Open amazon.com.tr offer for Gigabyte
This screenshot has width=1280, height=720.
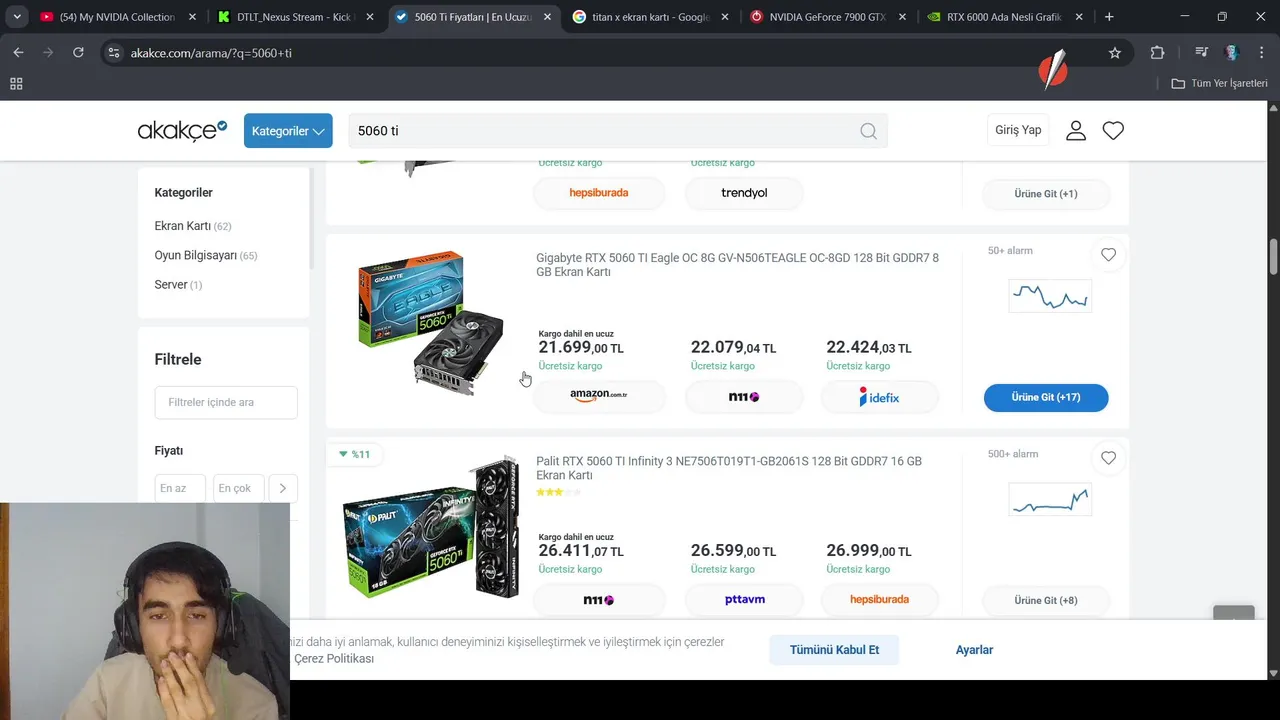click(x=599, y=397)
